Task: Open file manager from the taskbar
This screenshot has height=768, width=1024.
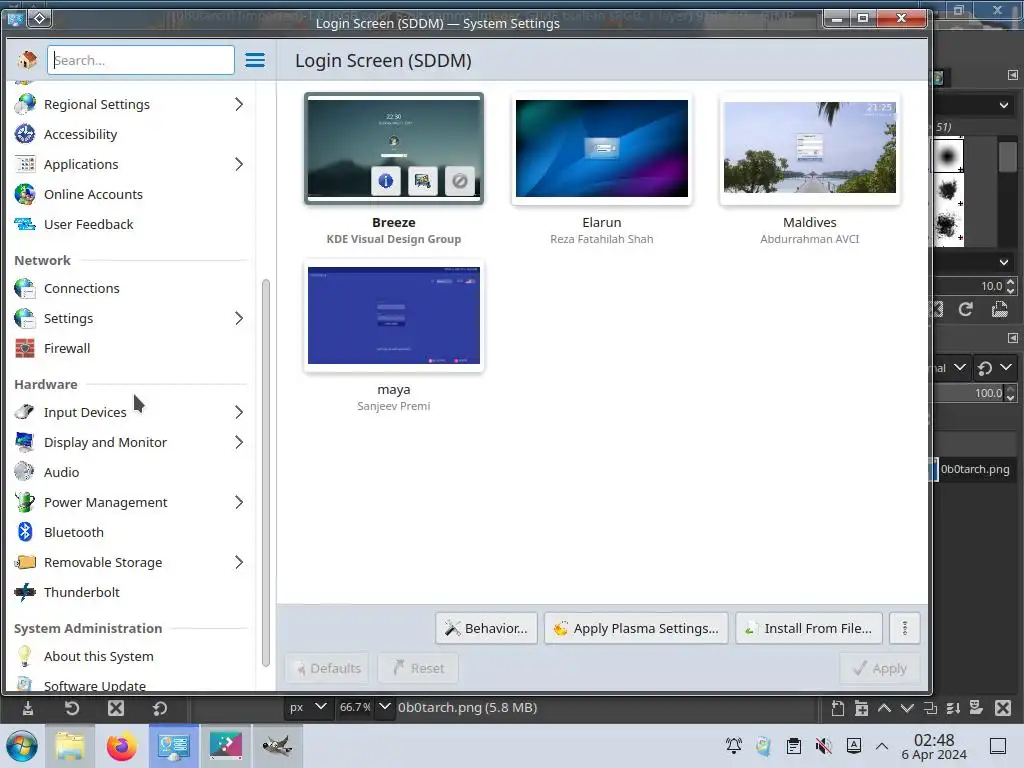Action: point(70,746)
